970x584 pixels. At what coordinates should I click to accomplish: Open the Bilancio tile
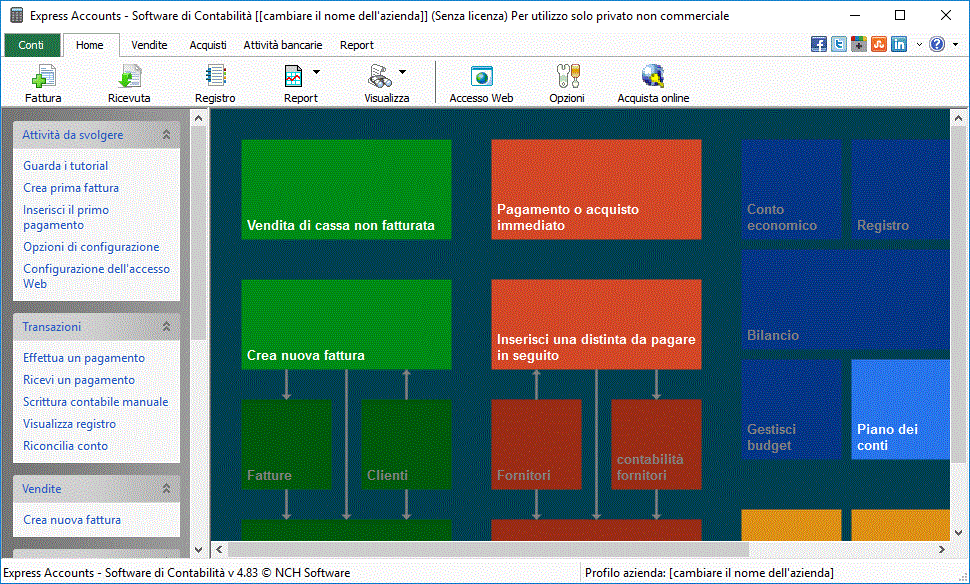(846, 300)
